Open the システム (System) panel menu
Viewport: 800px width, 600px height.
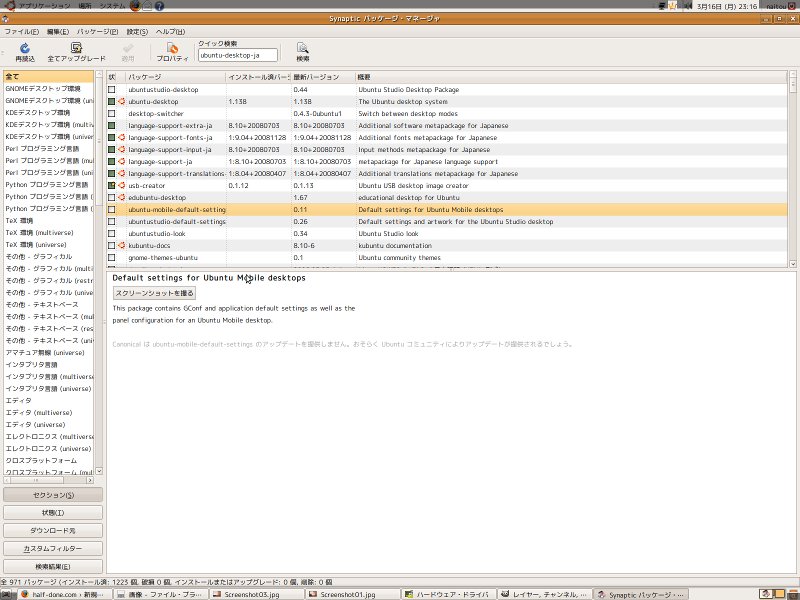tap(112, 6)
